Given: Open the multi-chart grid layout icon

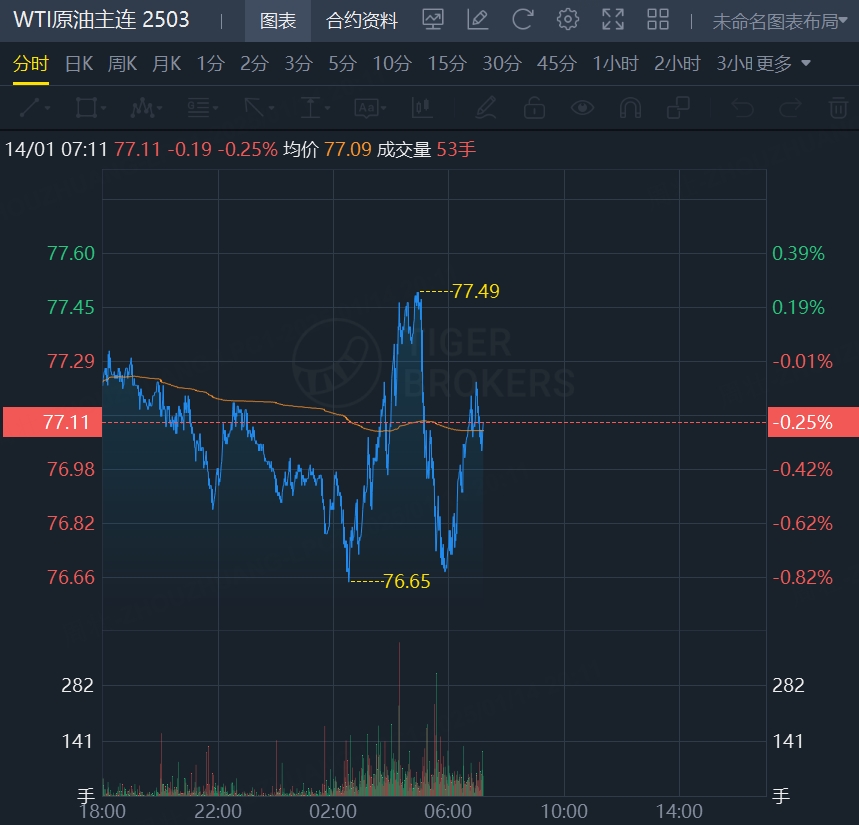Looking at the screenshot, I should [x=658, y=19].
